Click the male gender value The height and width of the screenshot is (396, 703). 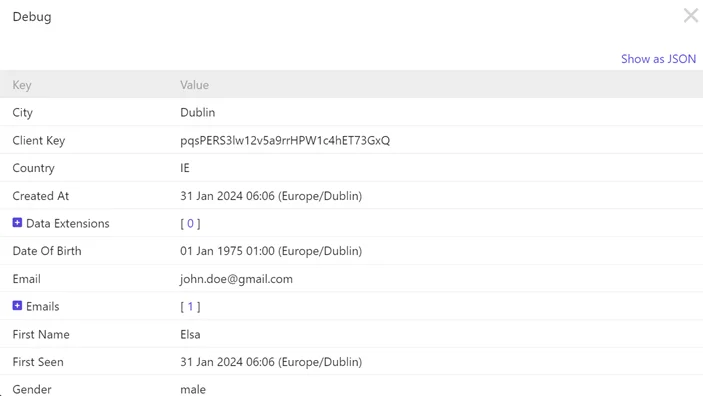(x=193, y=389)
